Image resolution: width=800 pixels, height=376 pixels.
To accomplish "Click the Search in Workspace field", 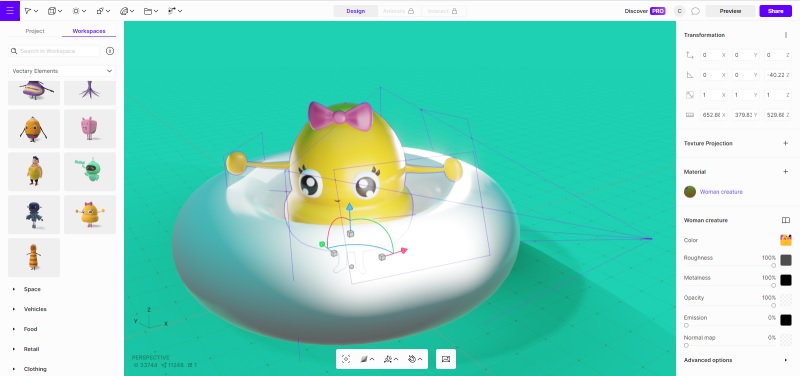I will tap(54, 51).
